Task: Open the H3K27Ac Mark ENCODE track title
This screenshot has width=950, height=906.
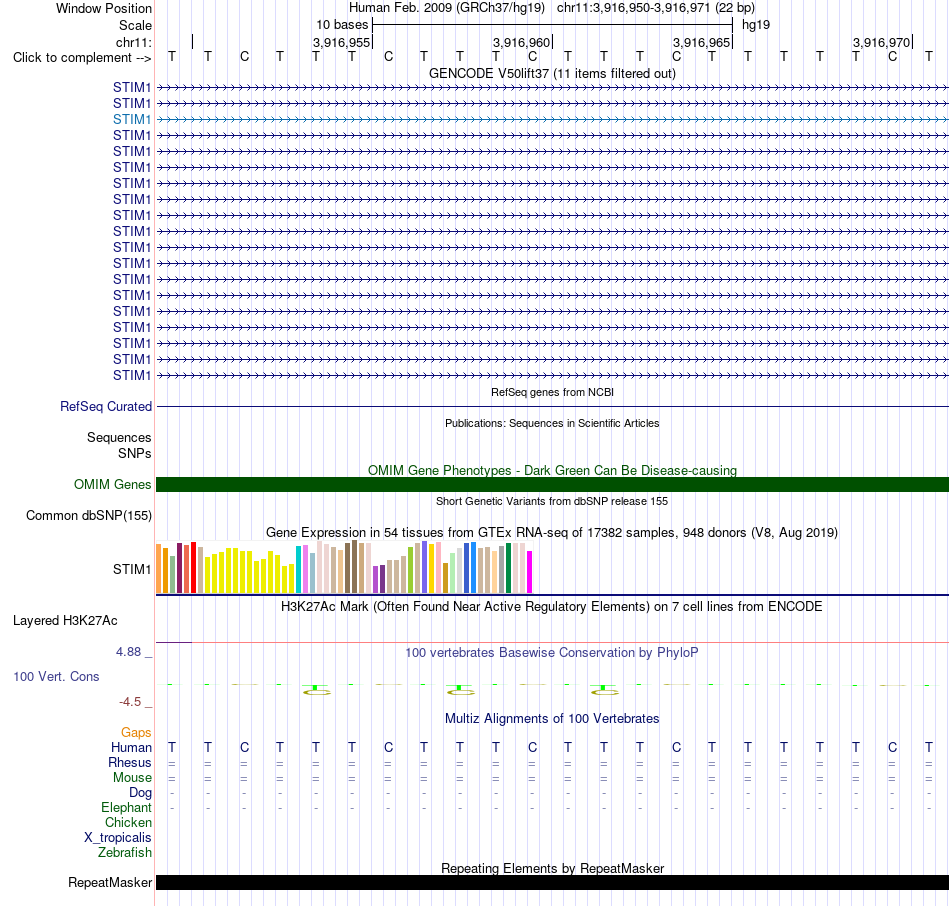Action: coord(552,607)
